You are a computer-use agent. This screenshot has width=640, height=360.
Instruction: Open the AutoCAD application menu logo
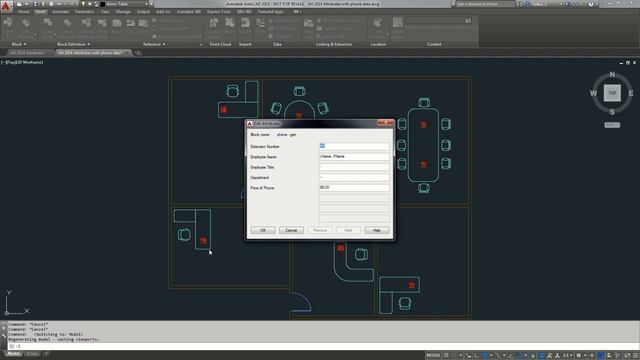click(6, 6)
